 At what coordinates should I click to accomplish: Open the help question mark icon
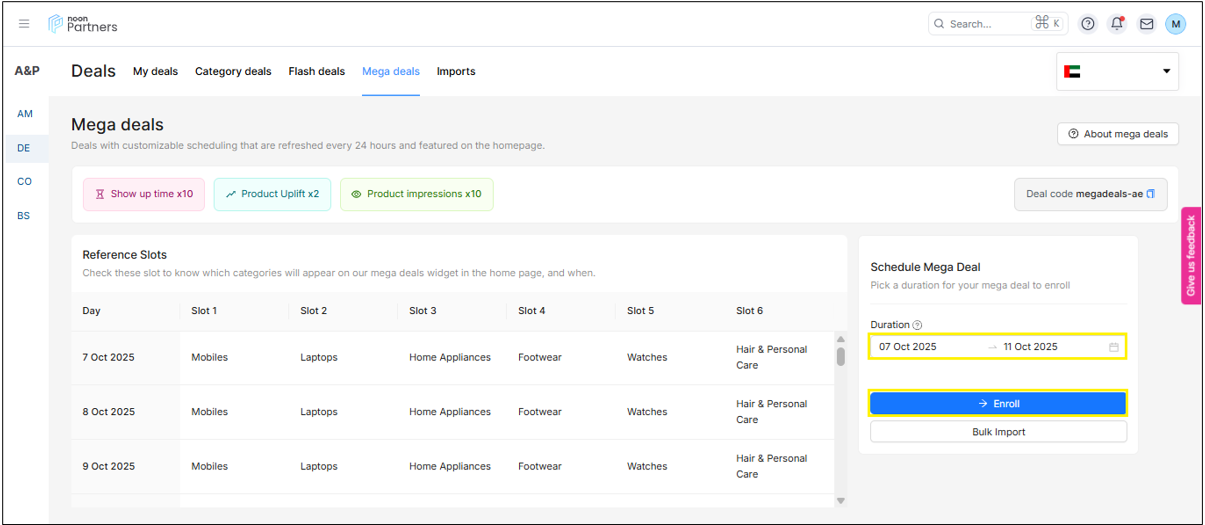(1088, 24)
